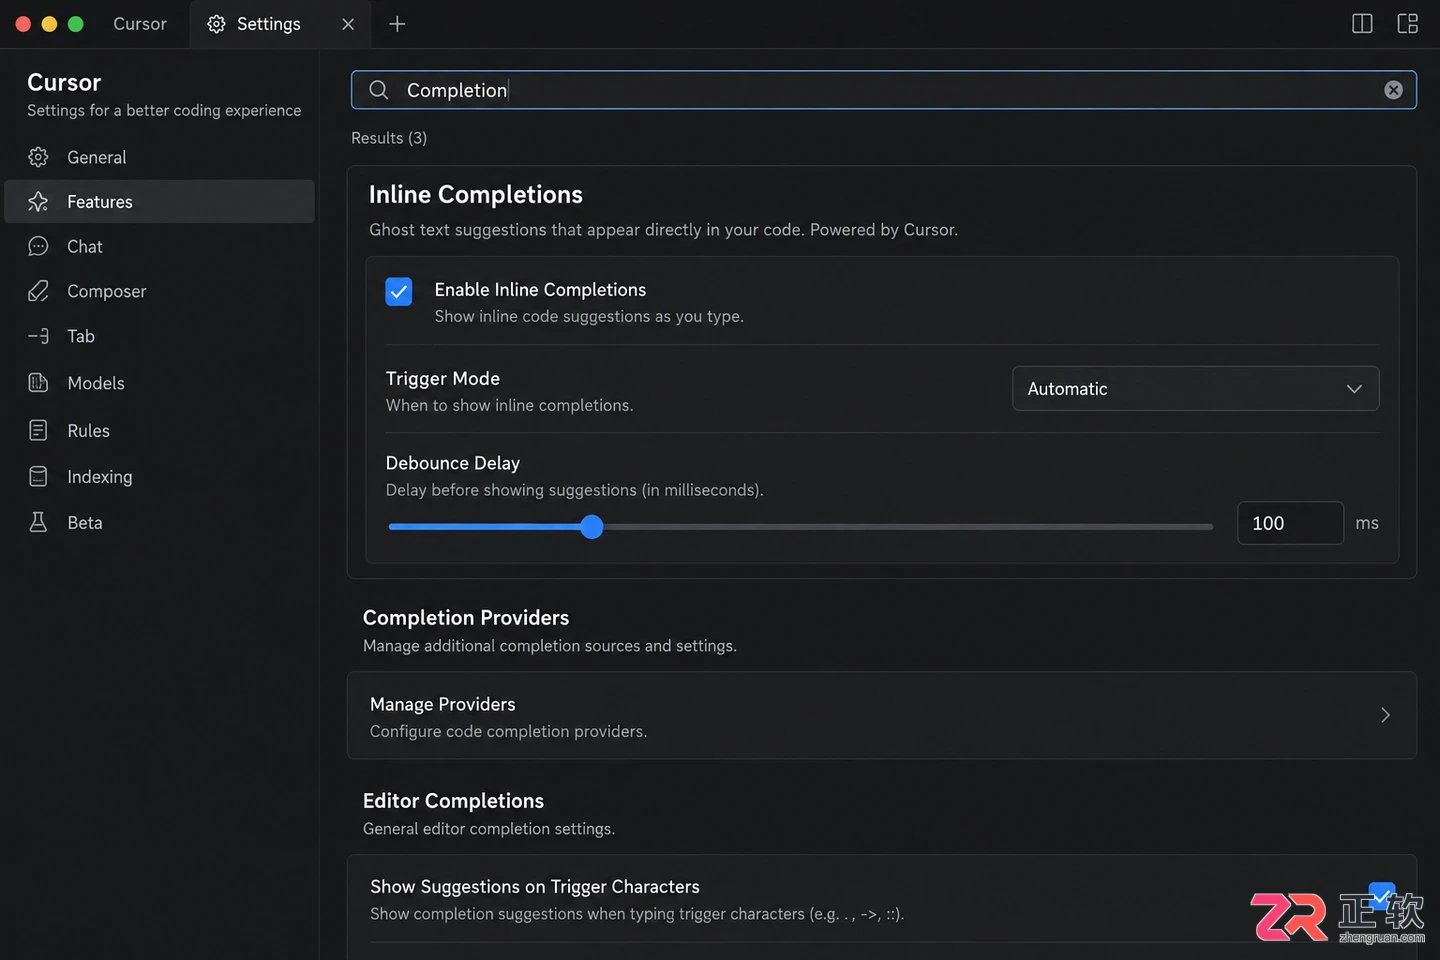Go to Composer settings
The image size is (1440, 960).
point(160,291)
